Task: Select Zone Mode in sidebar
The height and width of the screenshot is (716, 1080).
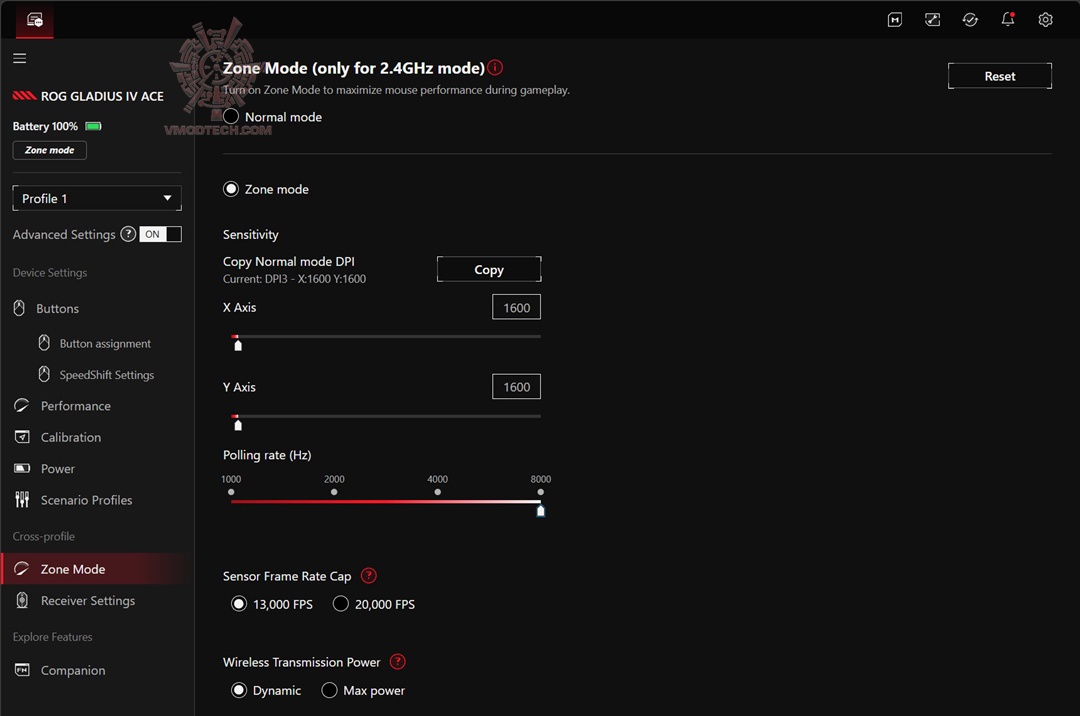Action: click(97, 569)
